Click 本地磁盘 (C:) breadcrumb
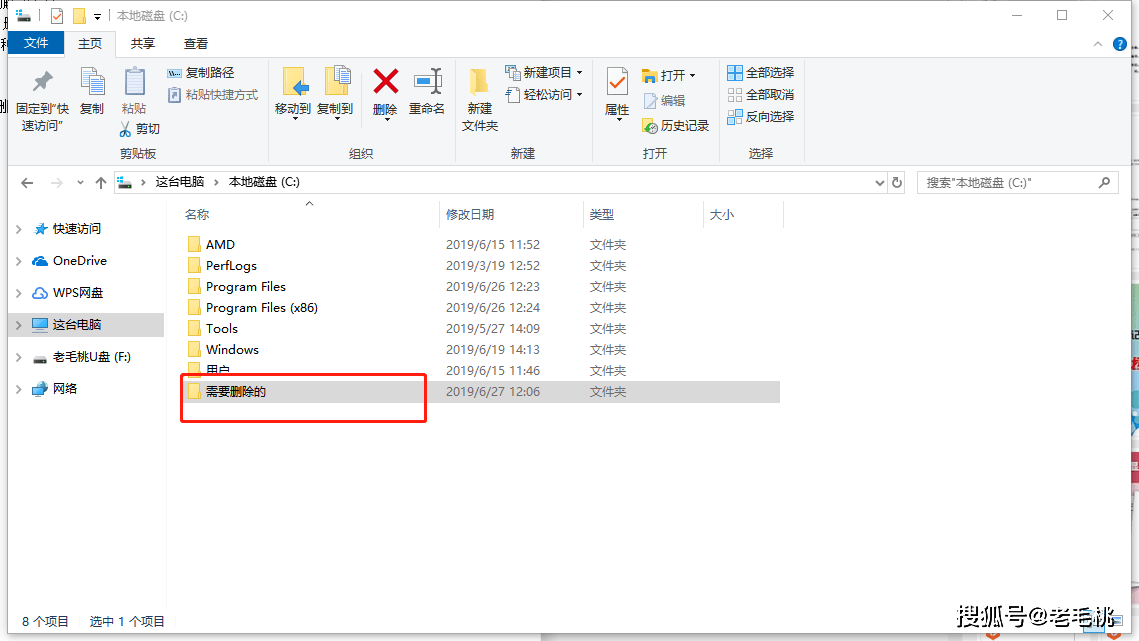The image size is (1139, 641). (x=264, y=182)
